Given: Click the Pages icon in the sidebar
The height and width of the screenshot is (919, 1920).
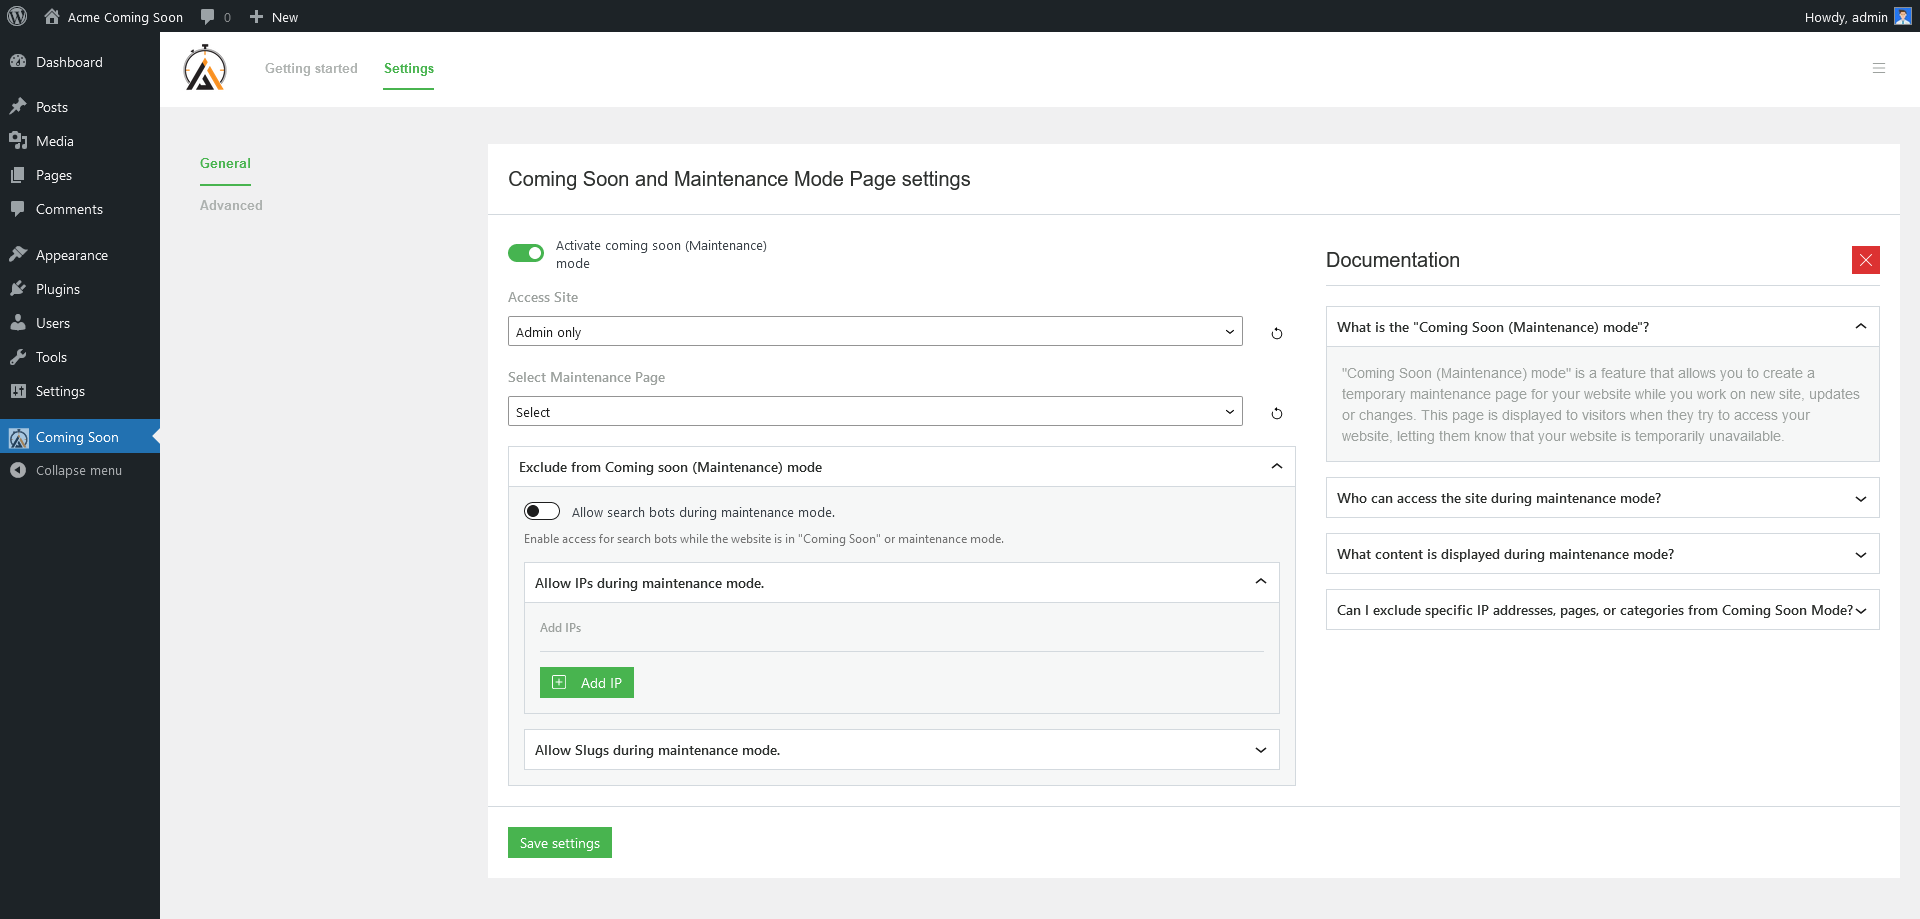Looking at the screenshot, I should [18, 174].
